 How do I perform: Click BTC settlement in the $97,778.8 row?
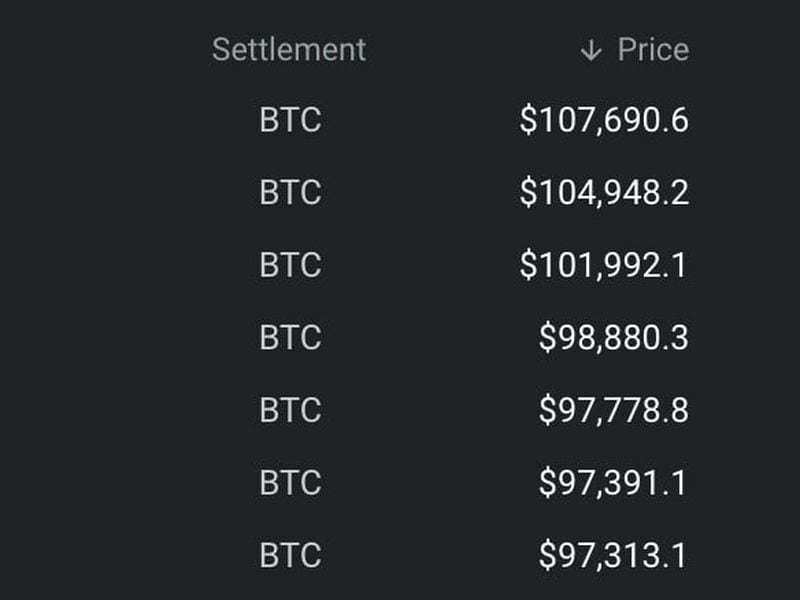(290, 411)
